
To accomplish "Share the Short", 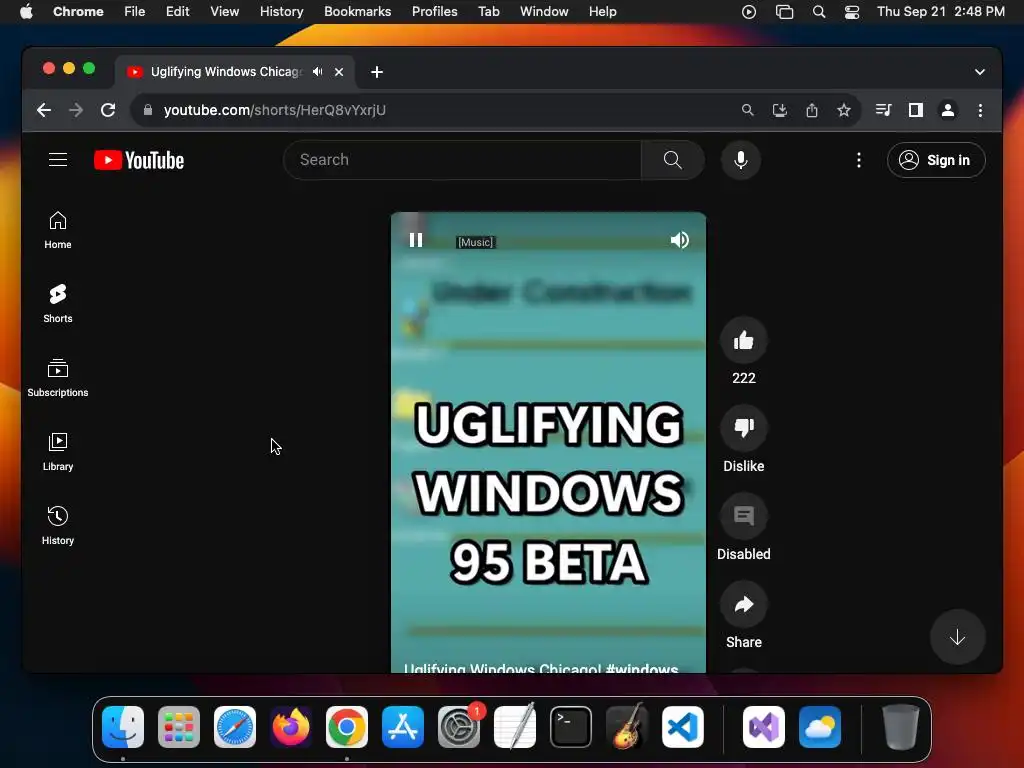I will point(743,604).
